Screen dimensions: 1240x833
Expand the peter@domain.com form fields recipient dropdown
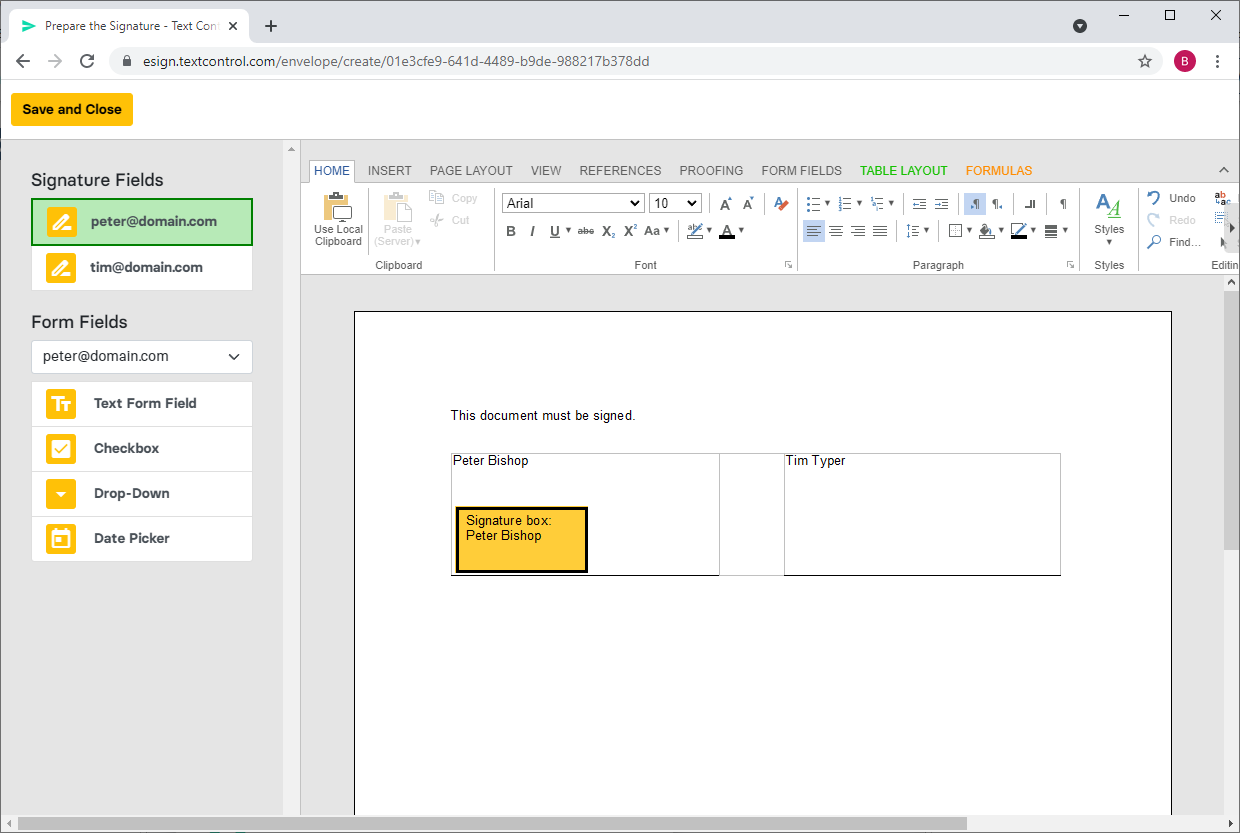coord(142,357)
